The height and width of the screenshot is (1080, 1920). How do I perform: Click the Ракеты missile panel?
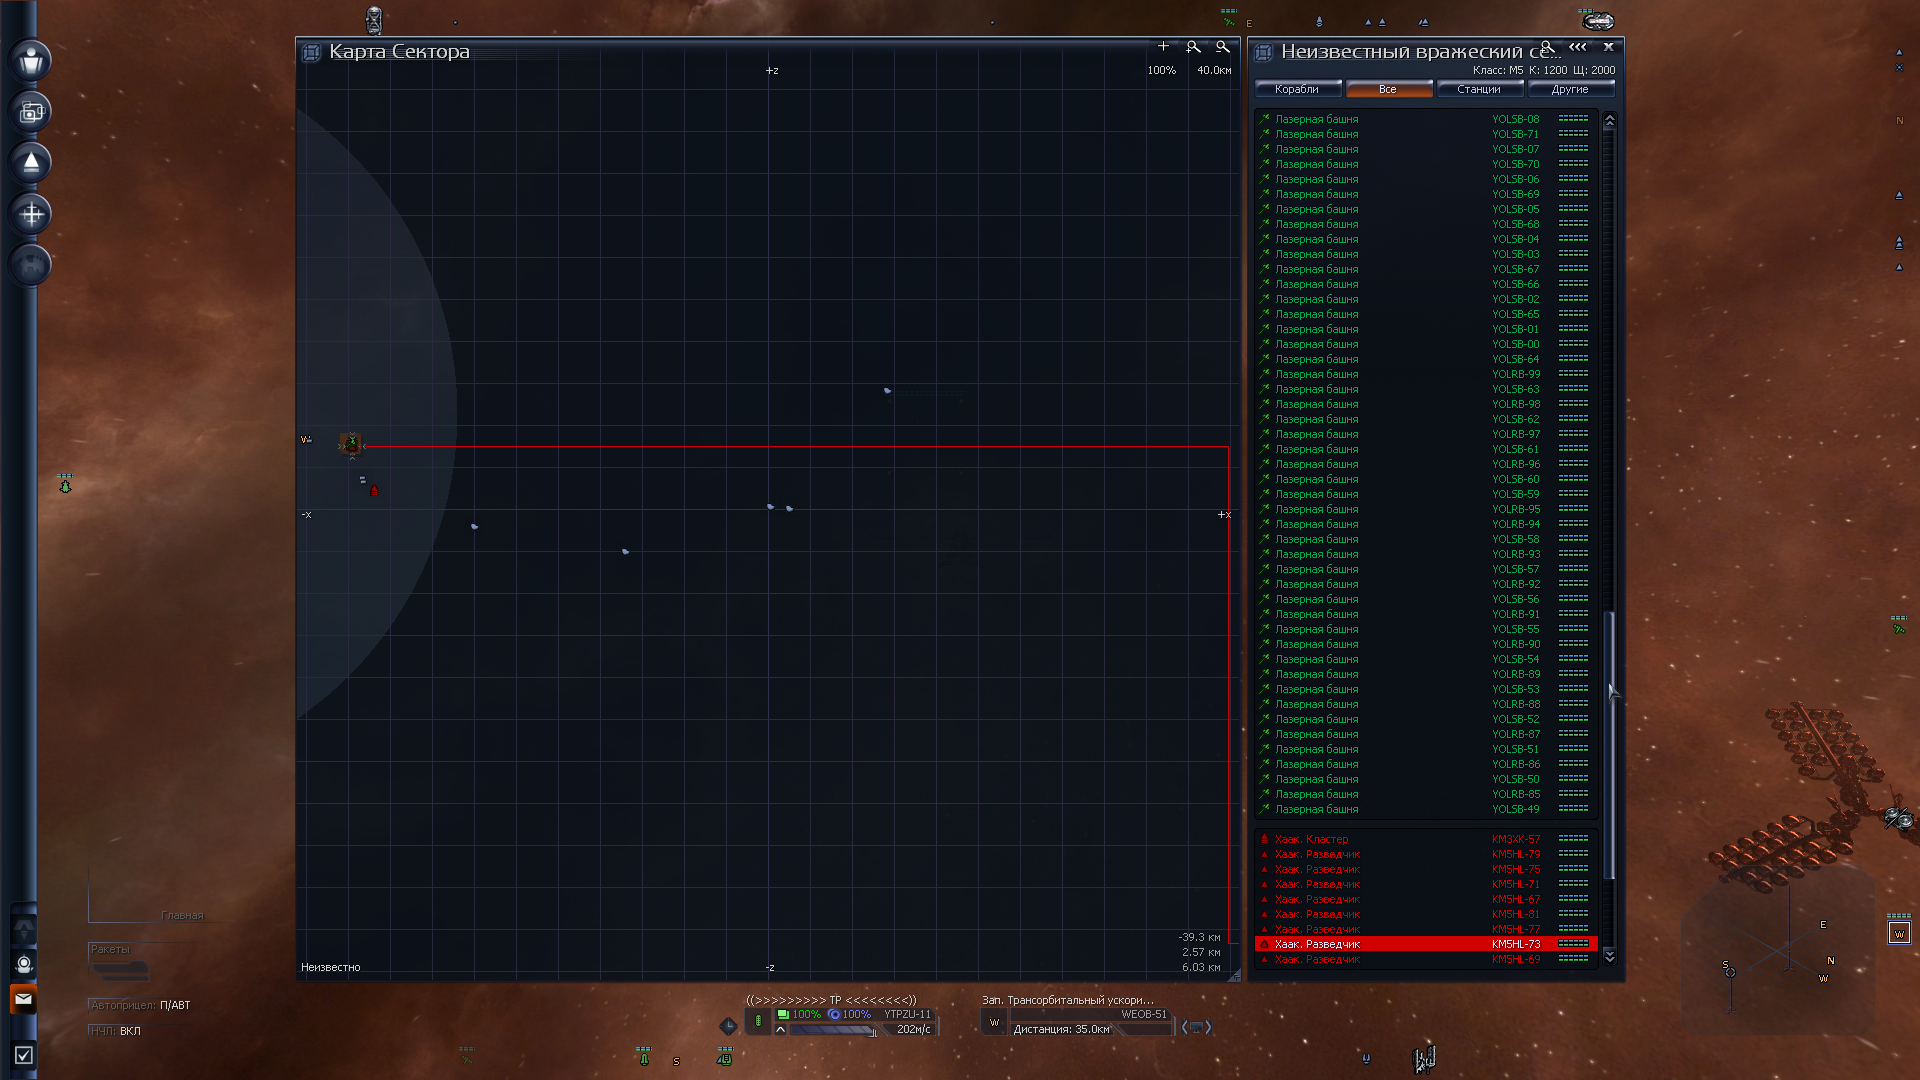pyautogui.click(x=120, y=963)
